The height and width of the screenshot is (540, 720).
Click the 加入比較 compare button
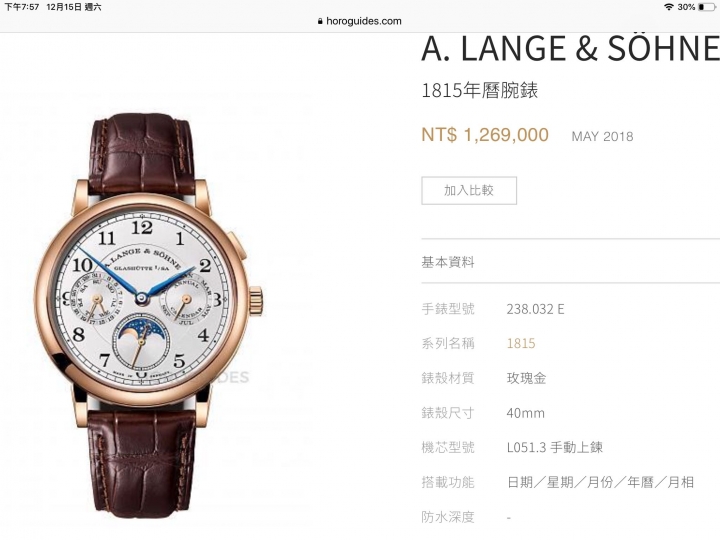click(469, 191)
